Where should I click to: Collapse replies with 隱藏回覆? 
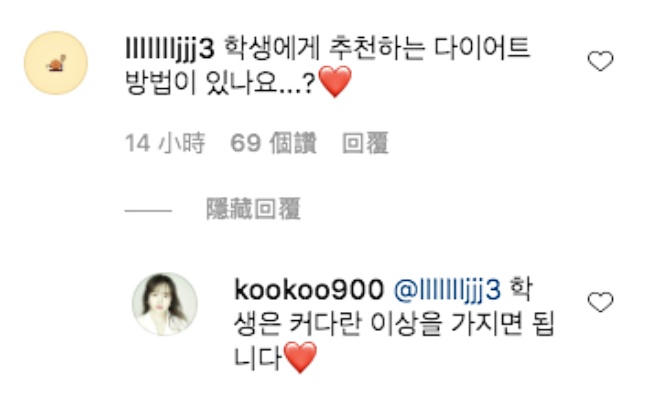[253, 208]
